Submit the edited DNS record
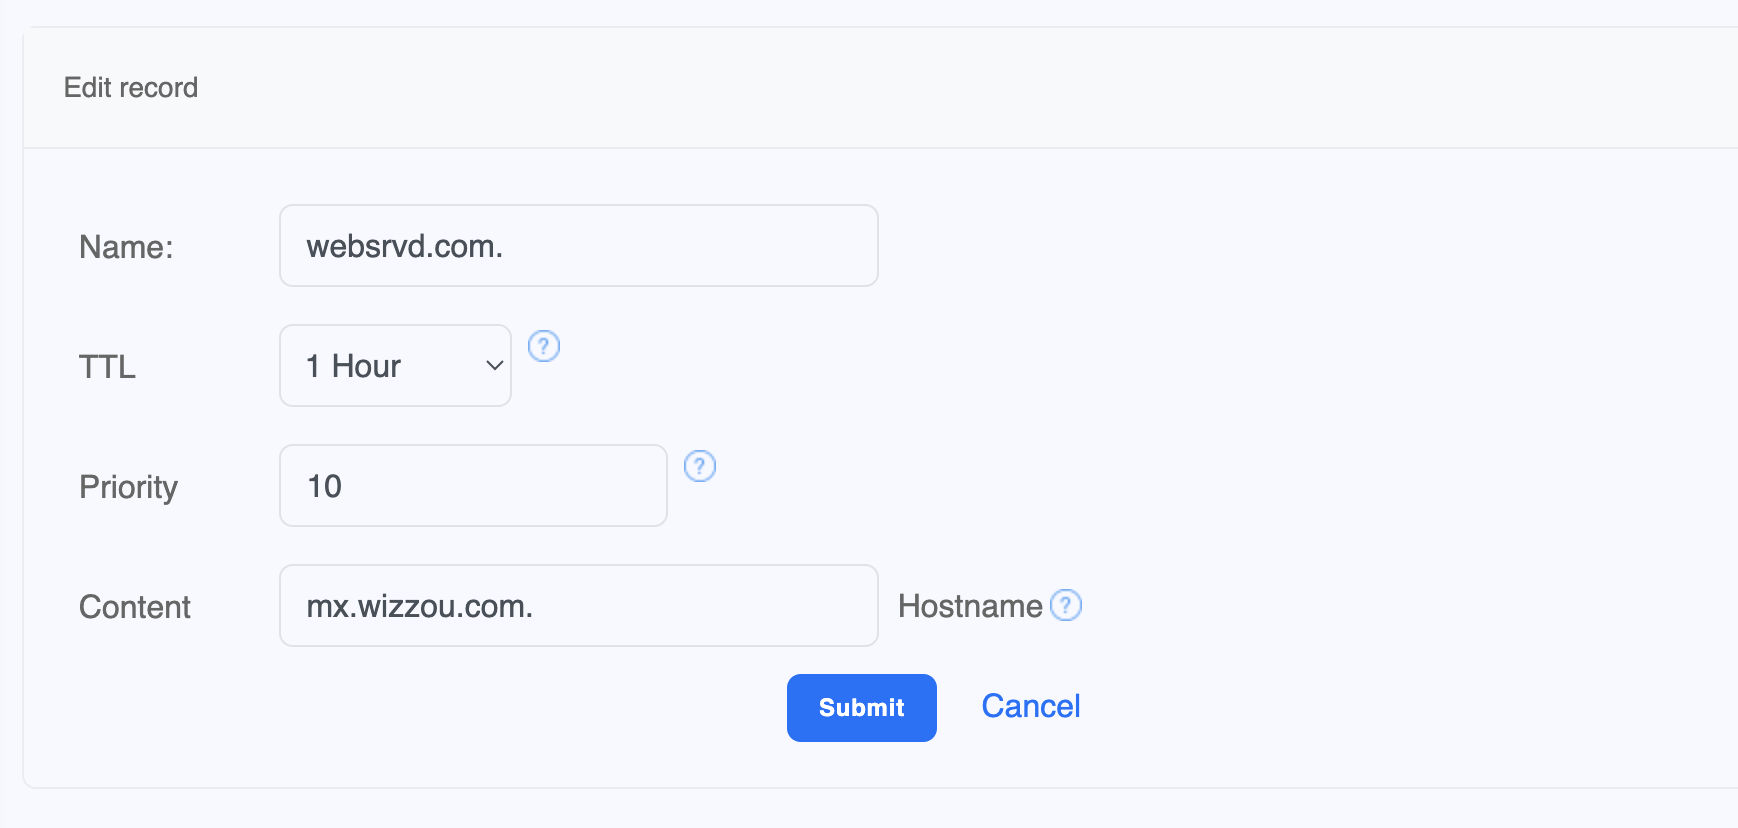 pos(861,707)
